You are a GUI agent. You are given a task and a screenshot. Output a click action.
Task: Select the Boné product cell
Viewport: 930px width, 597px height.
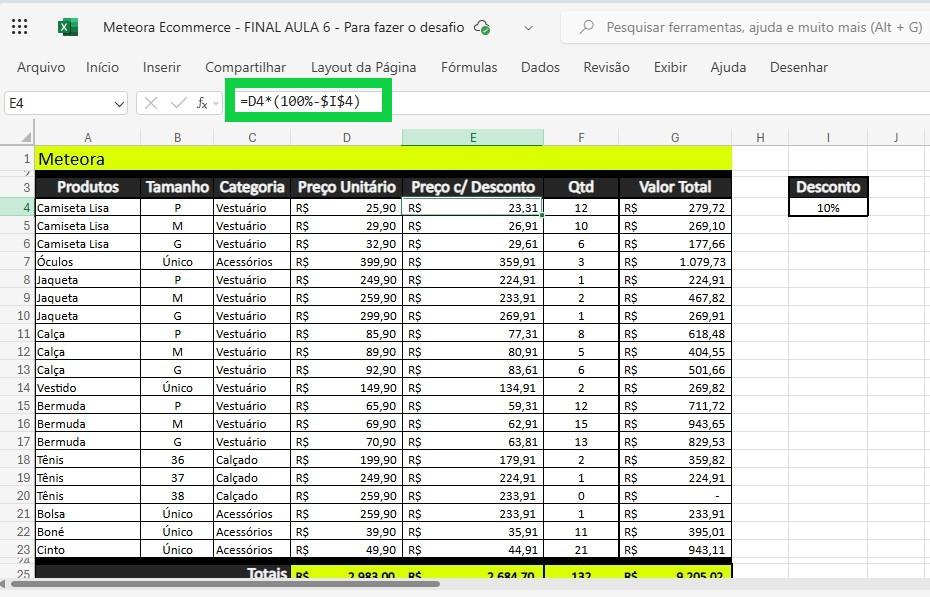pos(88,532)
